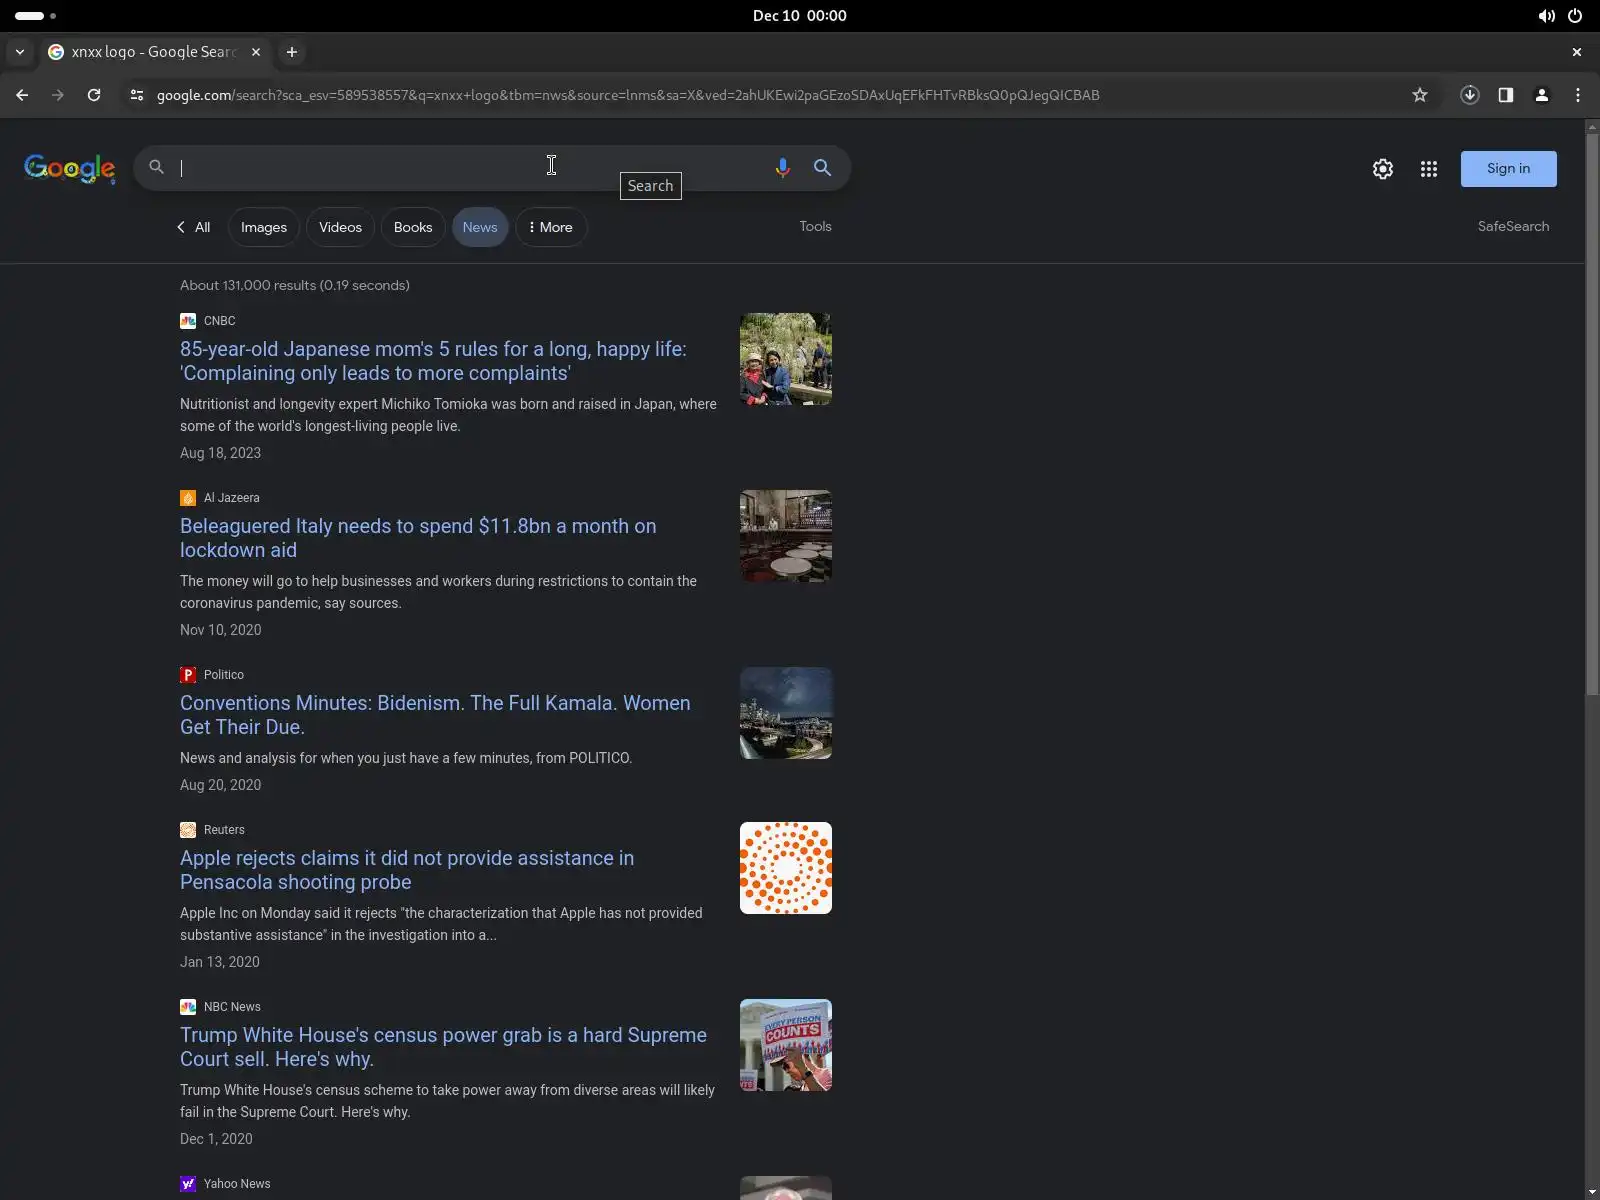Click the Politico article thumbnail

click(x=786, y=713)
